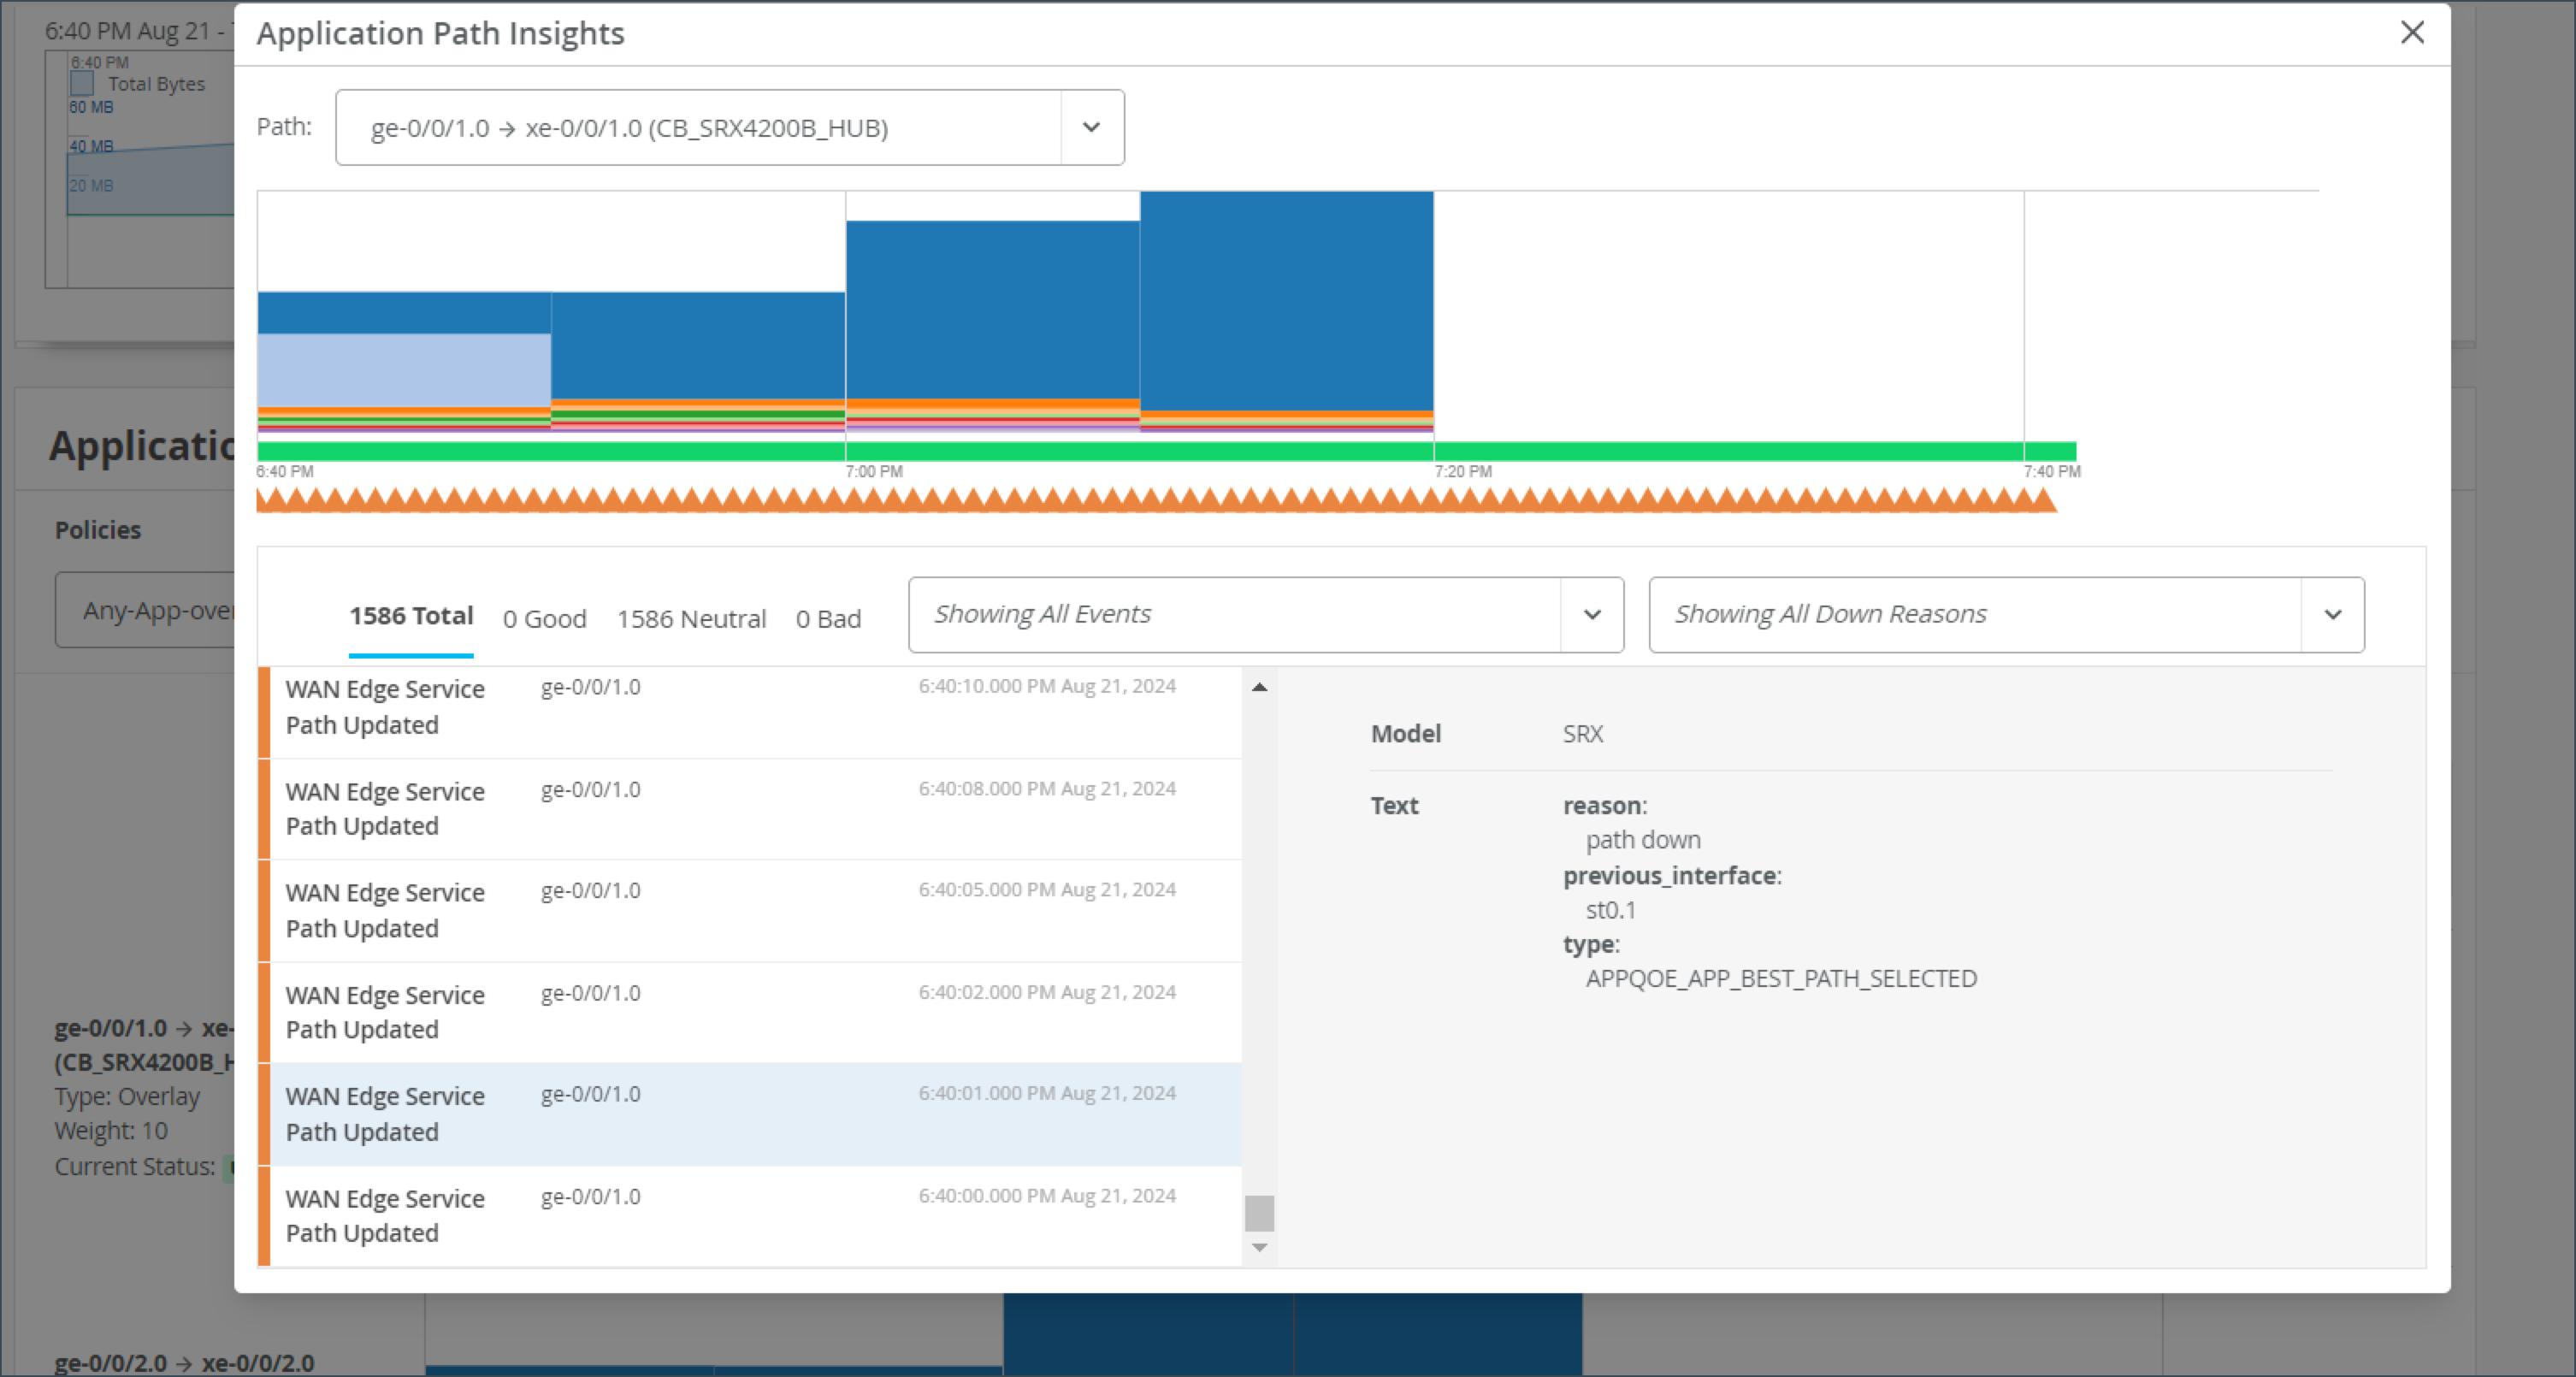Click the light blue chart segment
This screenshot has width=2576, height=1377.
pos(404,370)
